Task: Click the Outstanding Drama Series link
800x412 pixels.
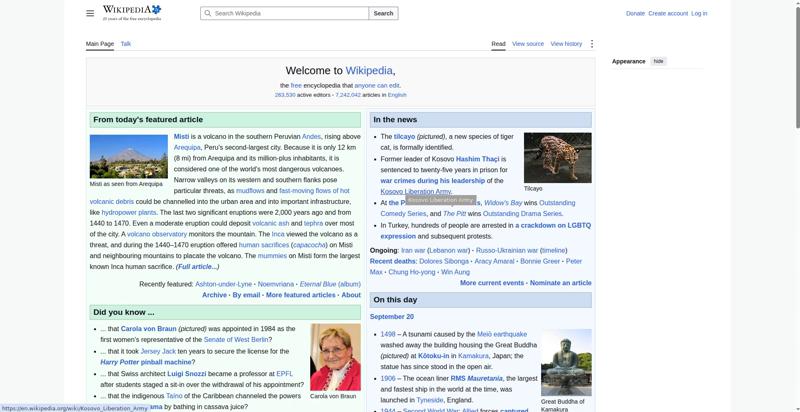Action: click(x=522, y=214)
